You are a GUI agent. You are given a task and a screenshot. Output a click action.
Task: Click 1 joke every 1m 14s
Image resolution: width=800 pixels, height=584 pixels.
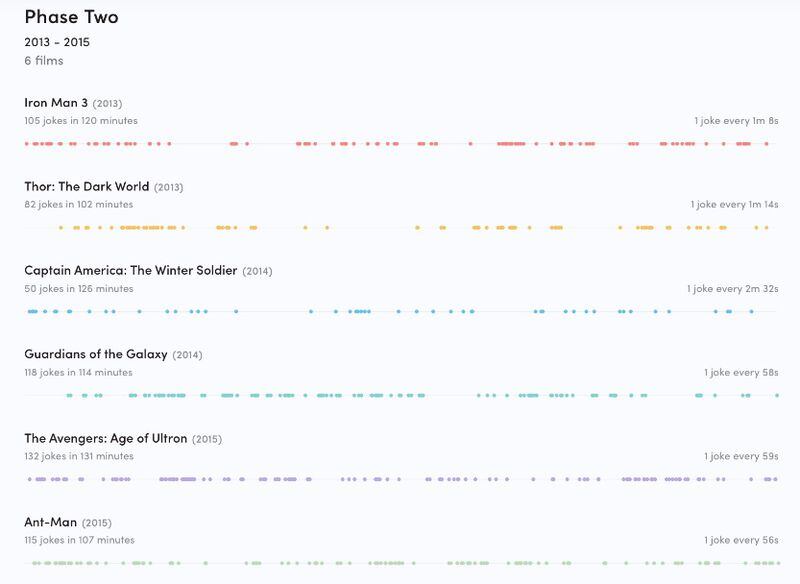[735, 205]
